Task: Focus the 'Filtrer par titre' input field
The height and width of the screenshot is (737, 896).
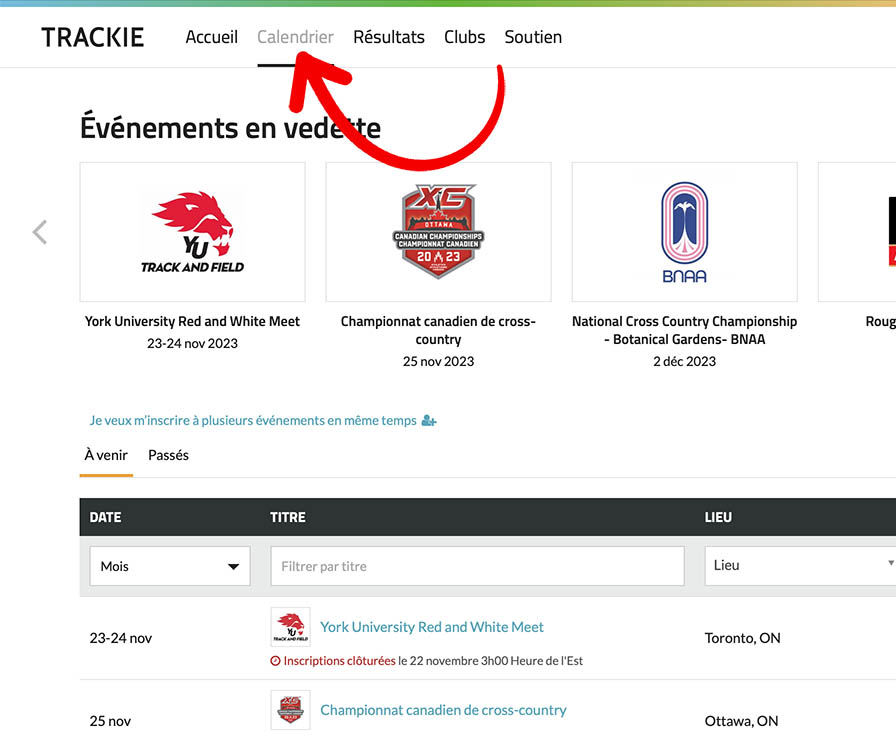Action: tap(477, 566)
